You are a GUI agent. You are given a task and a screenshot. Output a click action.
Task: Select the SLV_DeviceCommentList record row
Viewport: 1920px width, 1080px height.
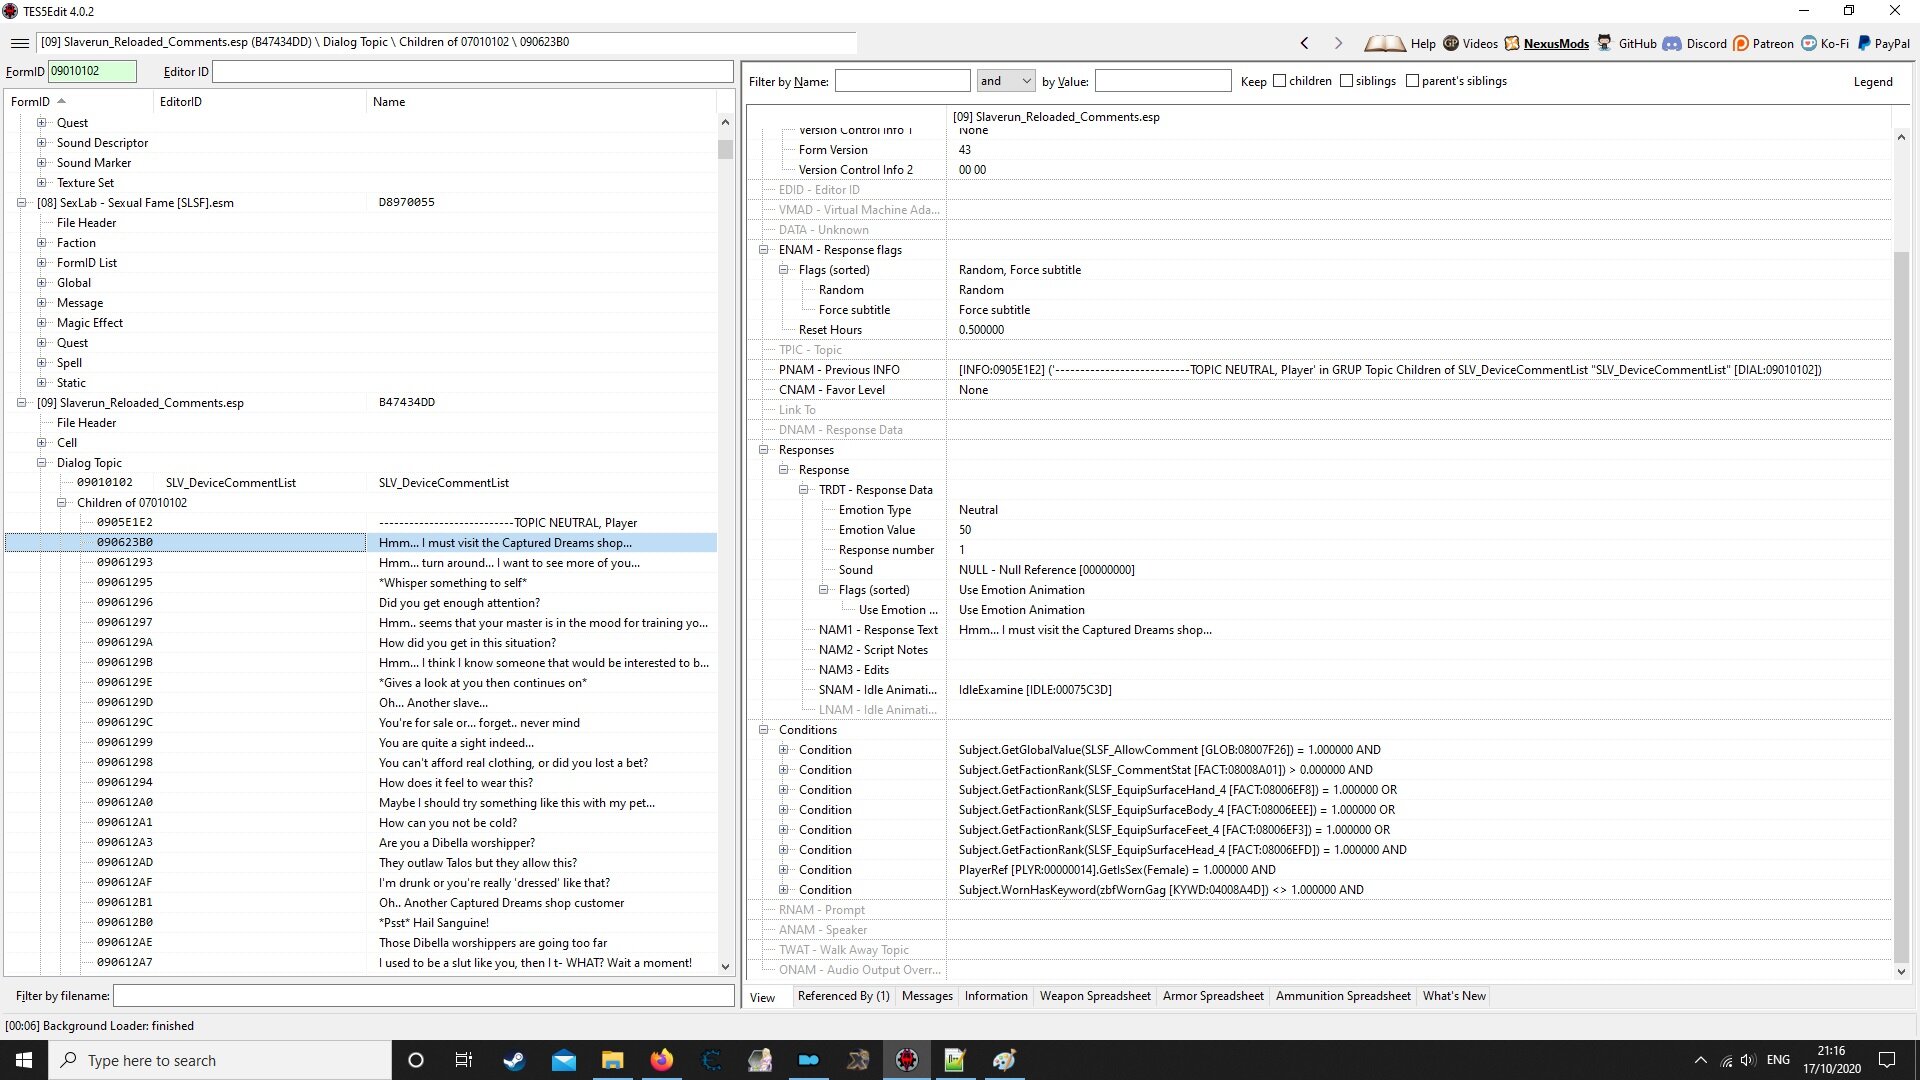pyautogui.click(x=361, y=483)
